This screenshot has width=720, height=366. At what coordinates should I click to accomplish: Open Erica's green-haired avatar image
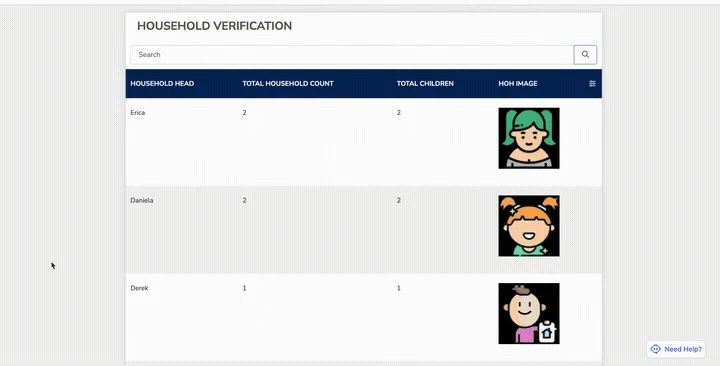pyautogui.click(x=529, y=138)
